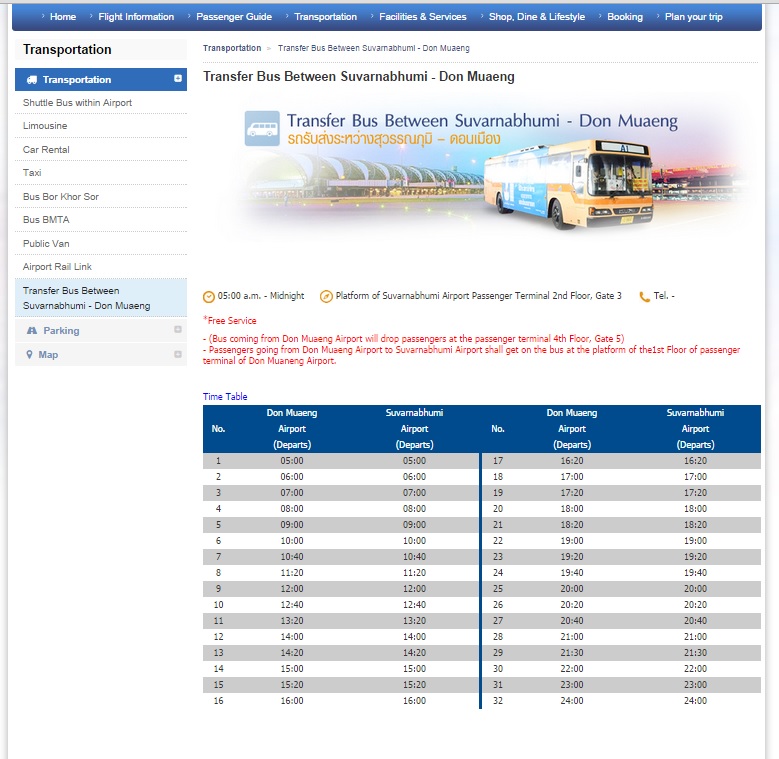Image resolution: width=779 pixels, height=759 pixels.
Task: Click the row 4 Don Mueang 08:00 cell
Action: click(x=292, y=509)
